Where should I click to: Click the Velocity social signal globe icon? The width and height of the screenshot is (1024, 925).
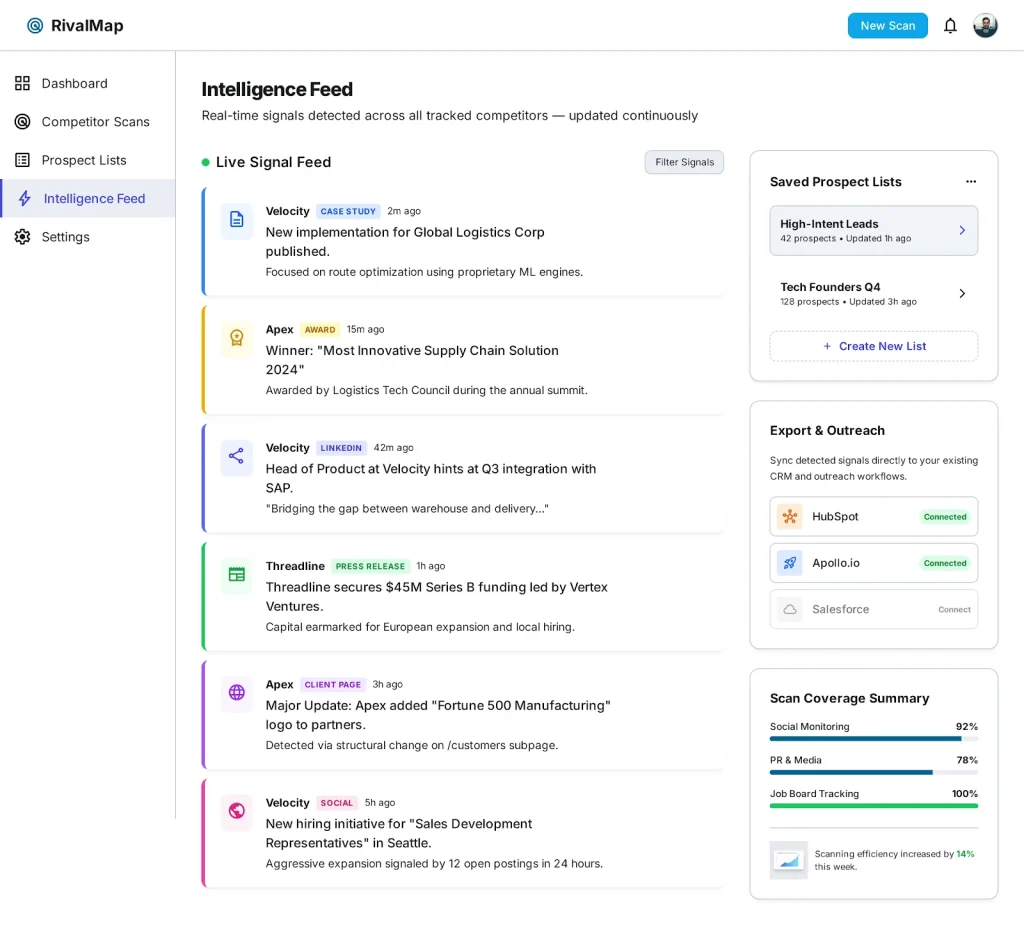(236, 811)
